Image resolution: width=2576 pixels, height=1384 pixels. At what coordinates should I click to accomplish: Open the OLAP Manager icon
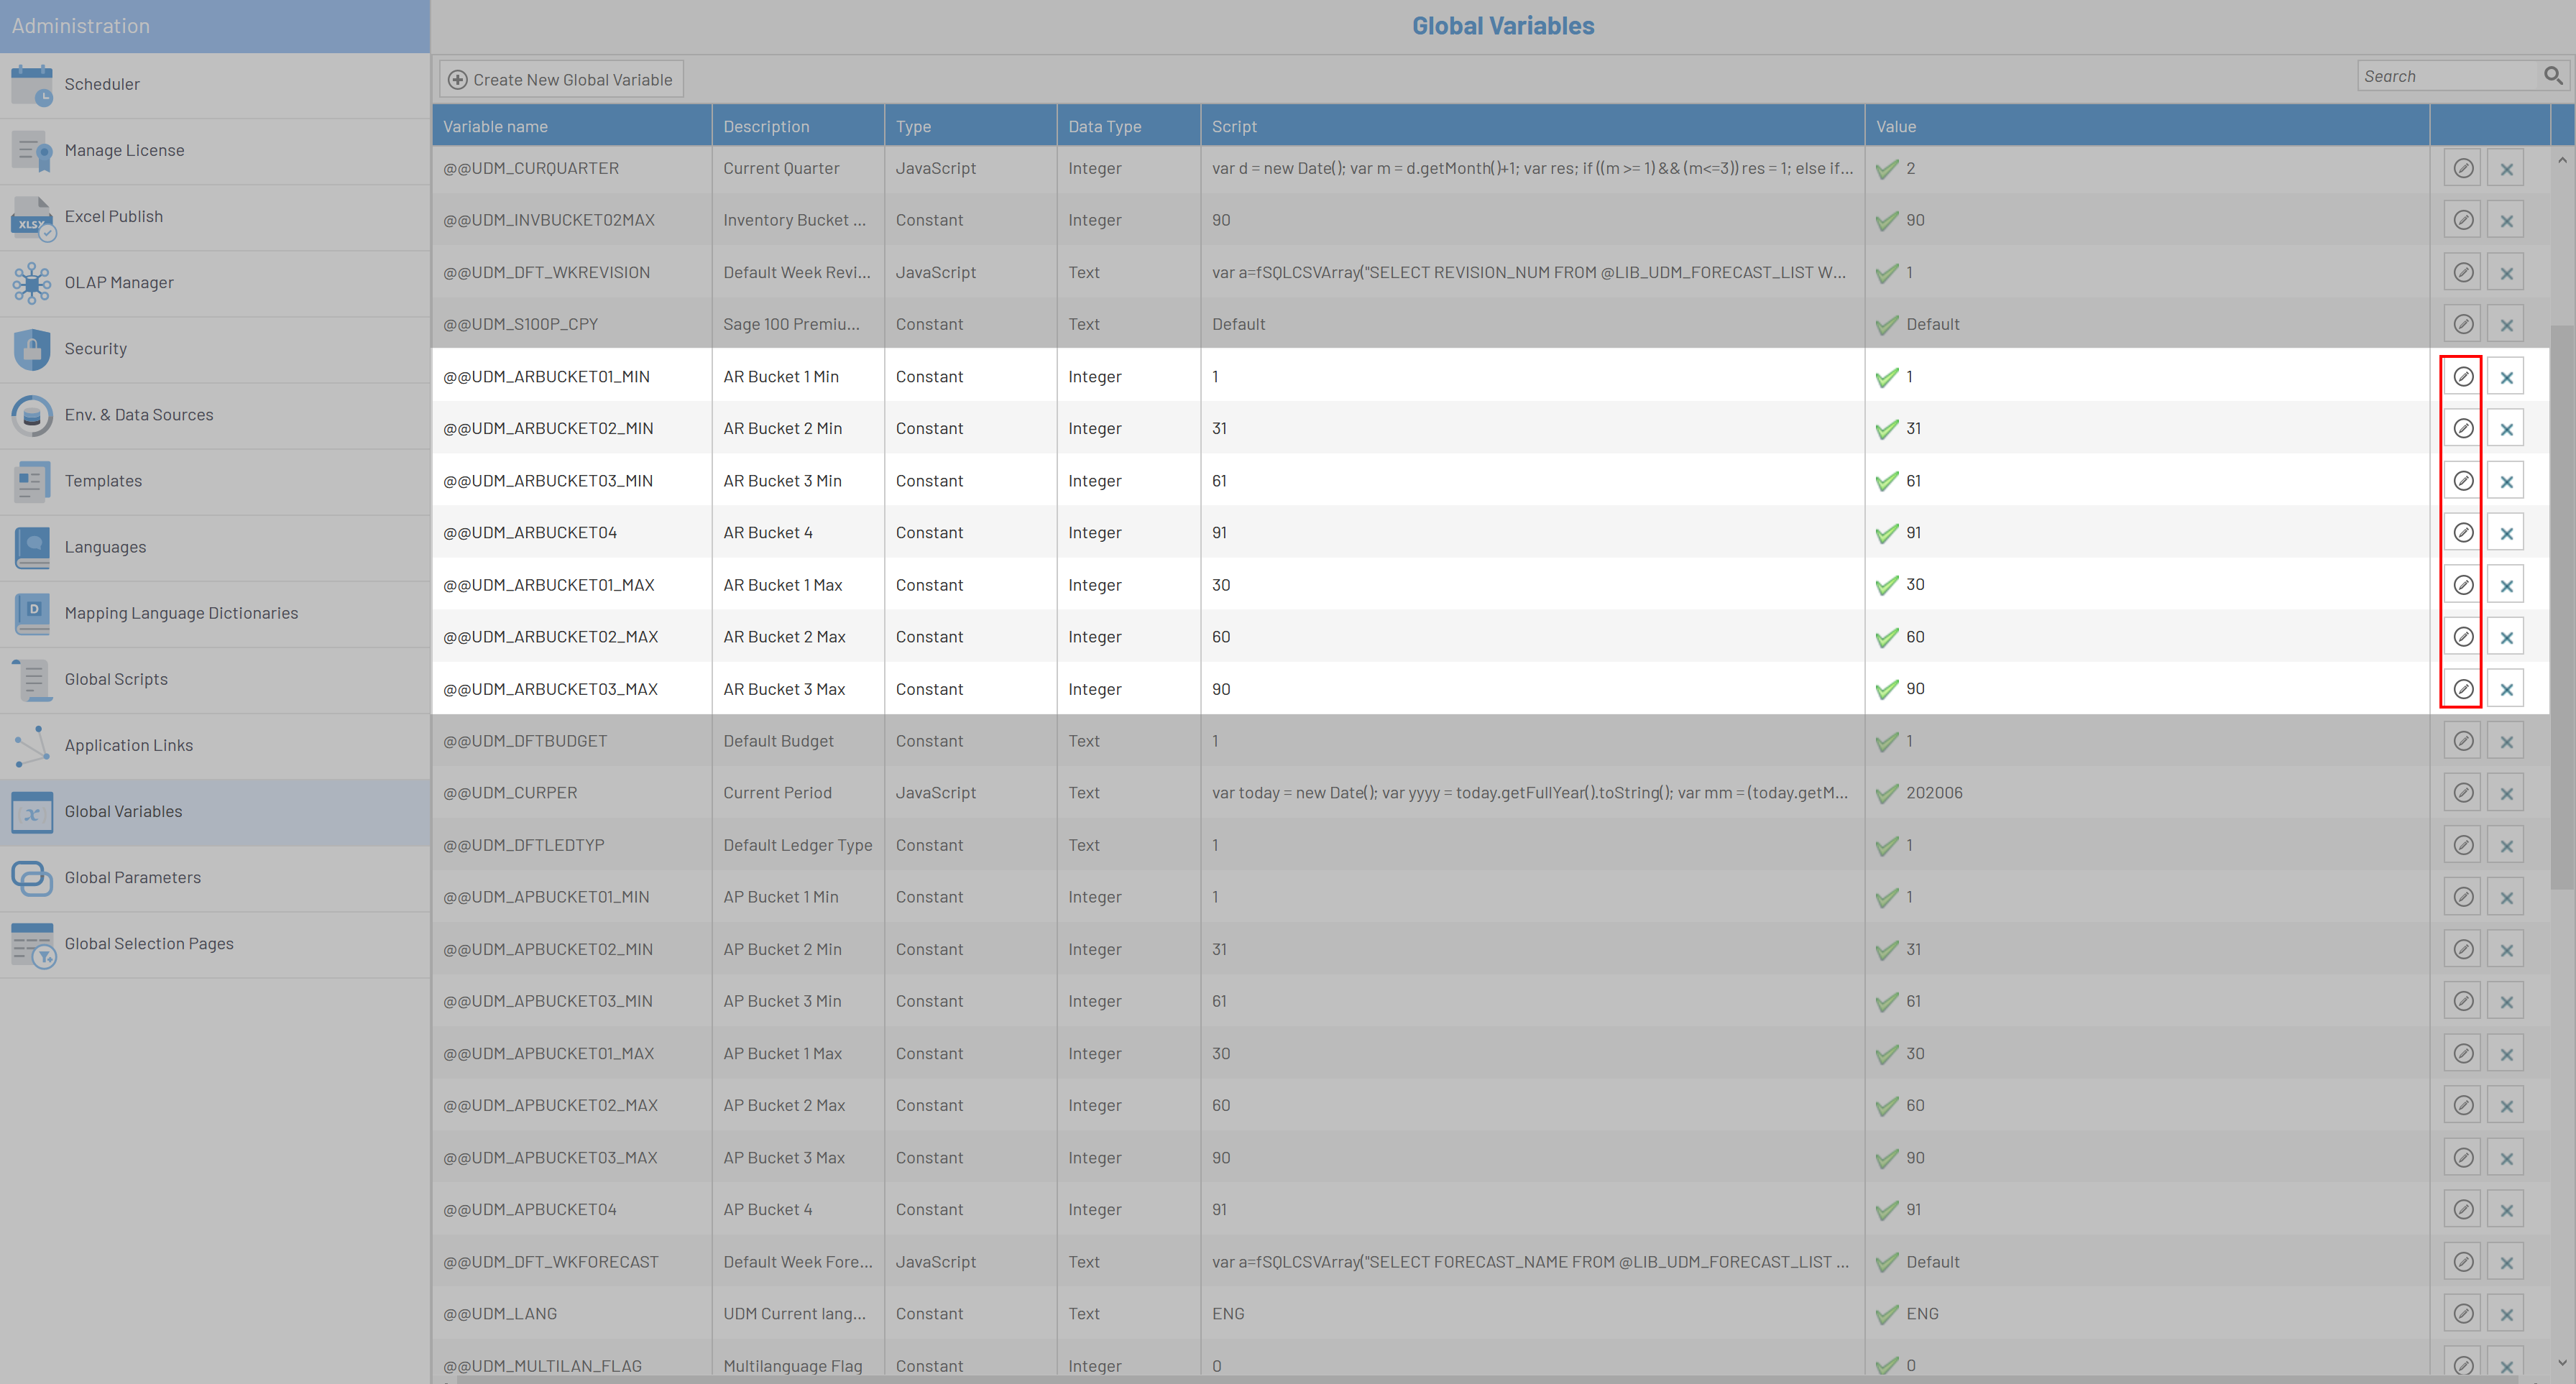(x=32, y=283)
